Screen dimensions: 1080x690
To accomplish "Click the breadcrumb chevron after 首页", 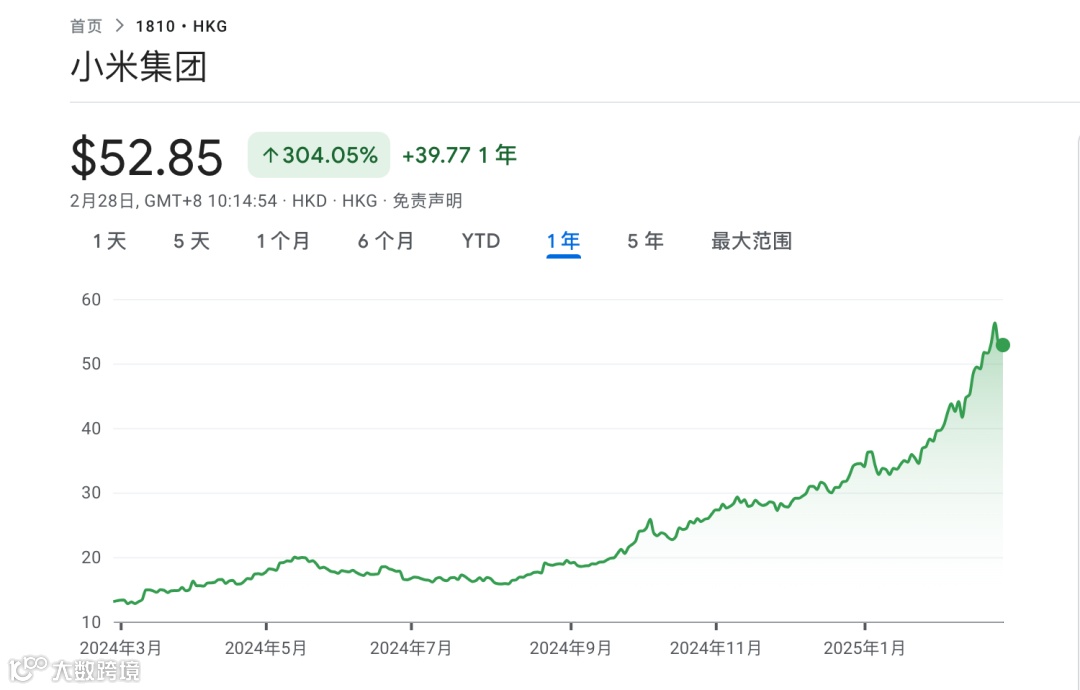I will [119, 26].
